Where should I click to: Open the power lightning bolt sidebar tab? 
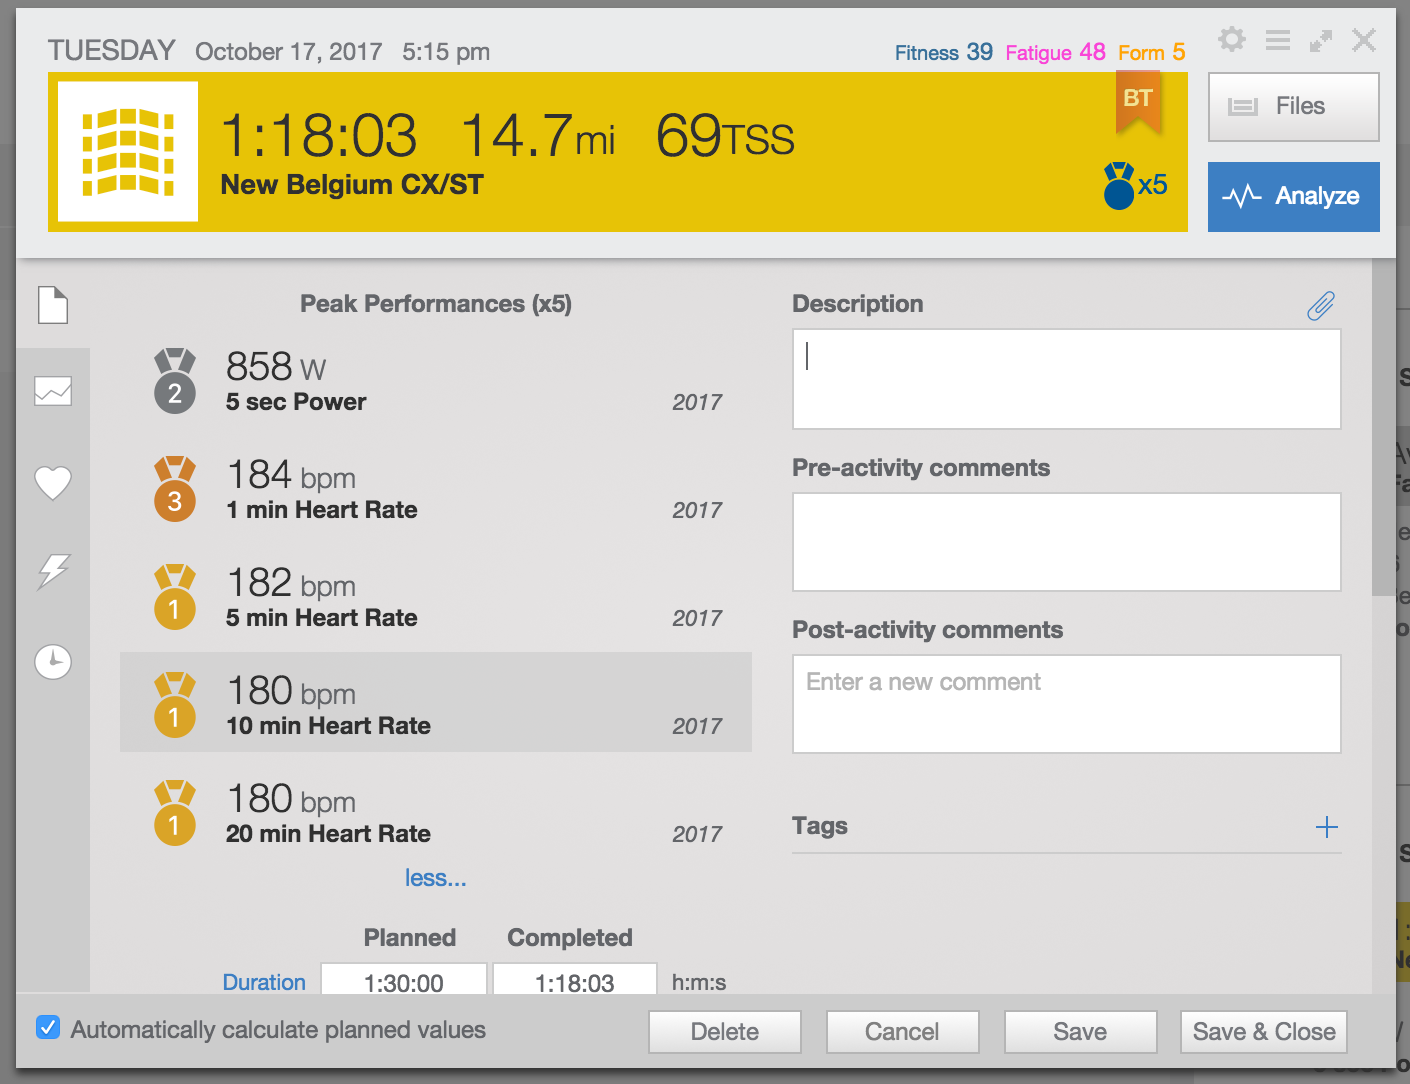[53, 572]
